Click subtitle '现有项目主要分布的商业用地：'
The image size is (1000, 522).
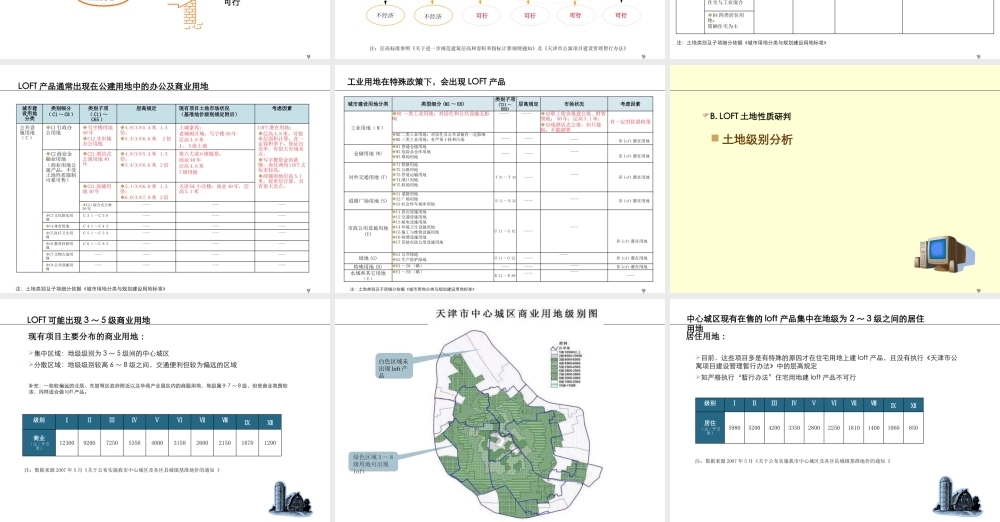pyautogui.click(x=87, y=336)
